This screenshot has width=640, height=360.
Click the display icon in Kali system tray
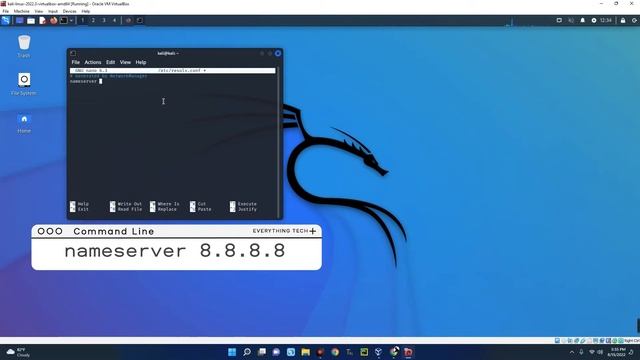(x=559, y=20)
